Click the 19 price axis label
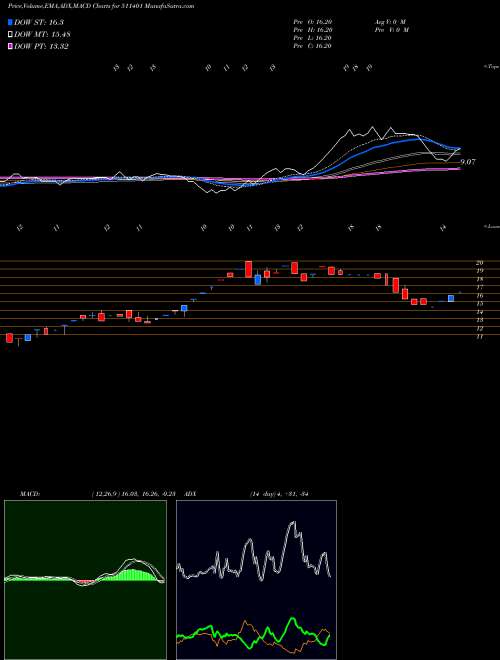 (479, 271)
